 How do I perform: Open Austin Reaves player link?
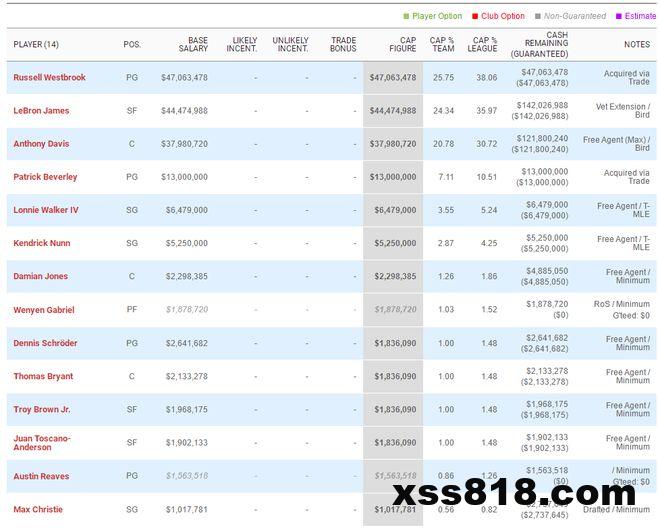41,477
